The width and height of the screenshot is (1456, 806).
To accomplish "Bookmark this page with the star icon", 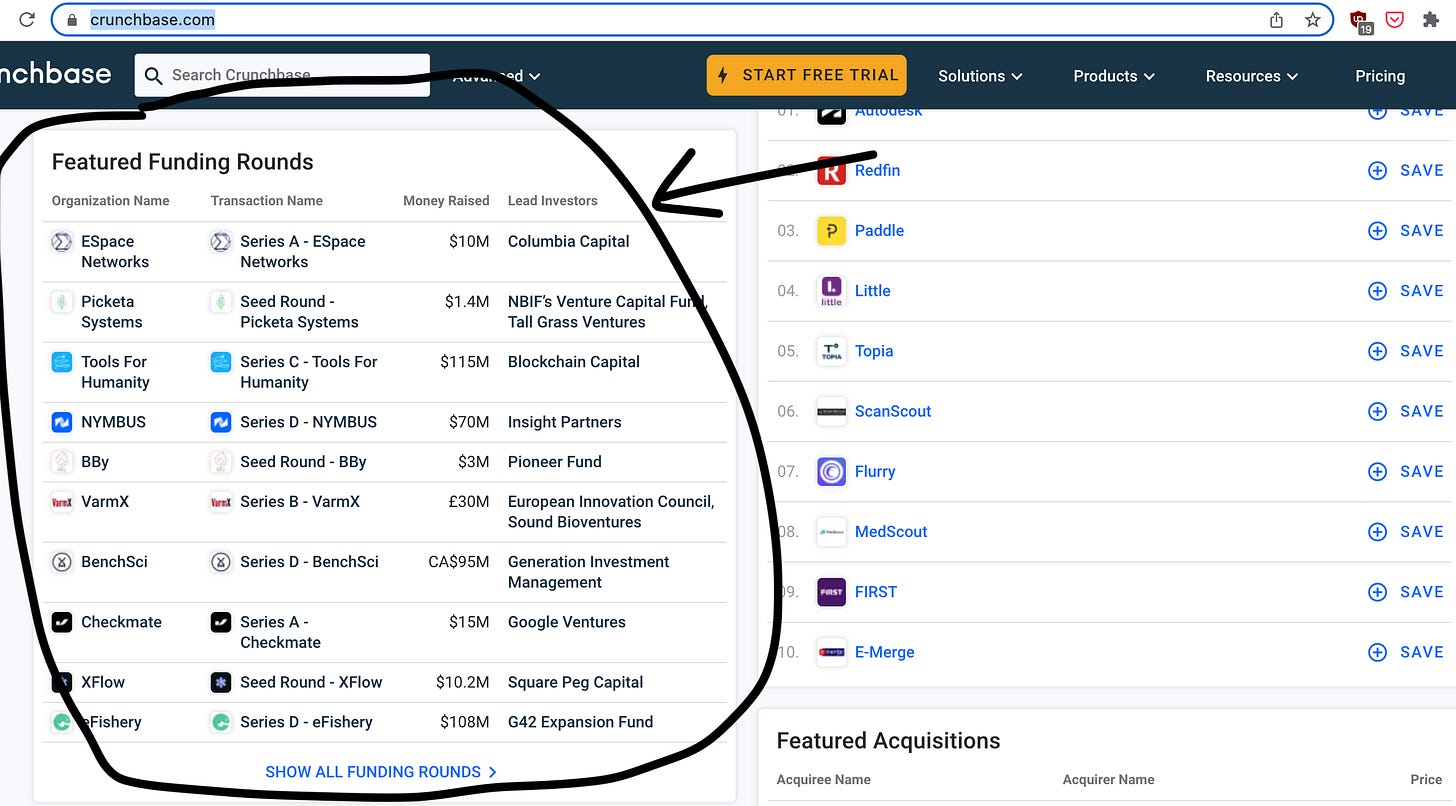I will point(1312,19).
